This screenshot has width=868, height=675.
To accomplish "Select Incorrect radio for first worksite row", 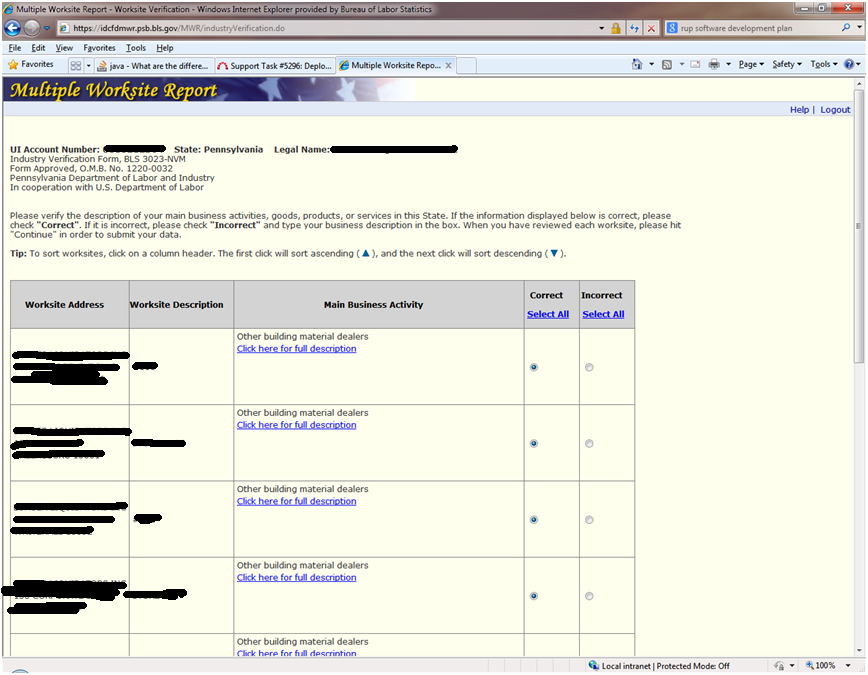I will [x=589, y=367].
